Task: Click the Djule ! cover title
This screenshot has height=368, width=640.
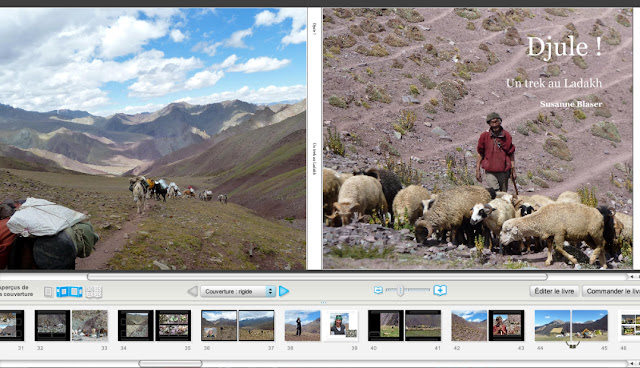Action: (x=564, y=47)
